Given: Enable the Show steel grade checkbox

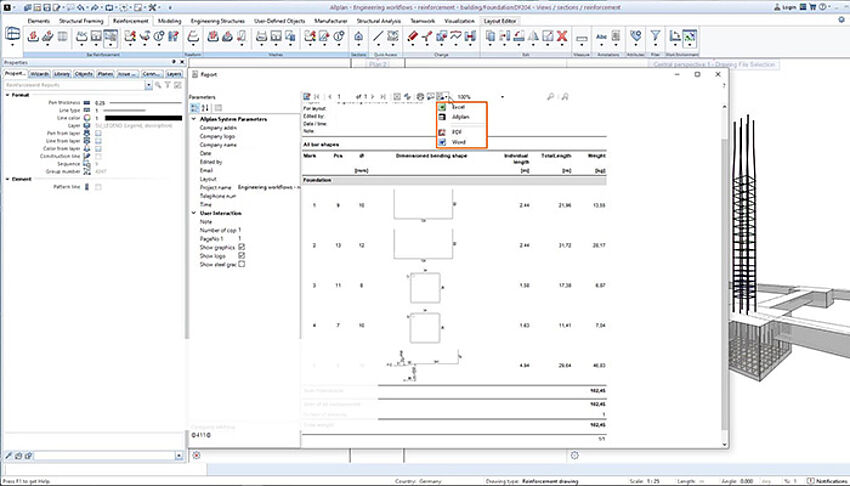Looking at the screenshot, I should point(241,265).
